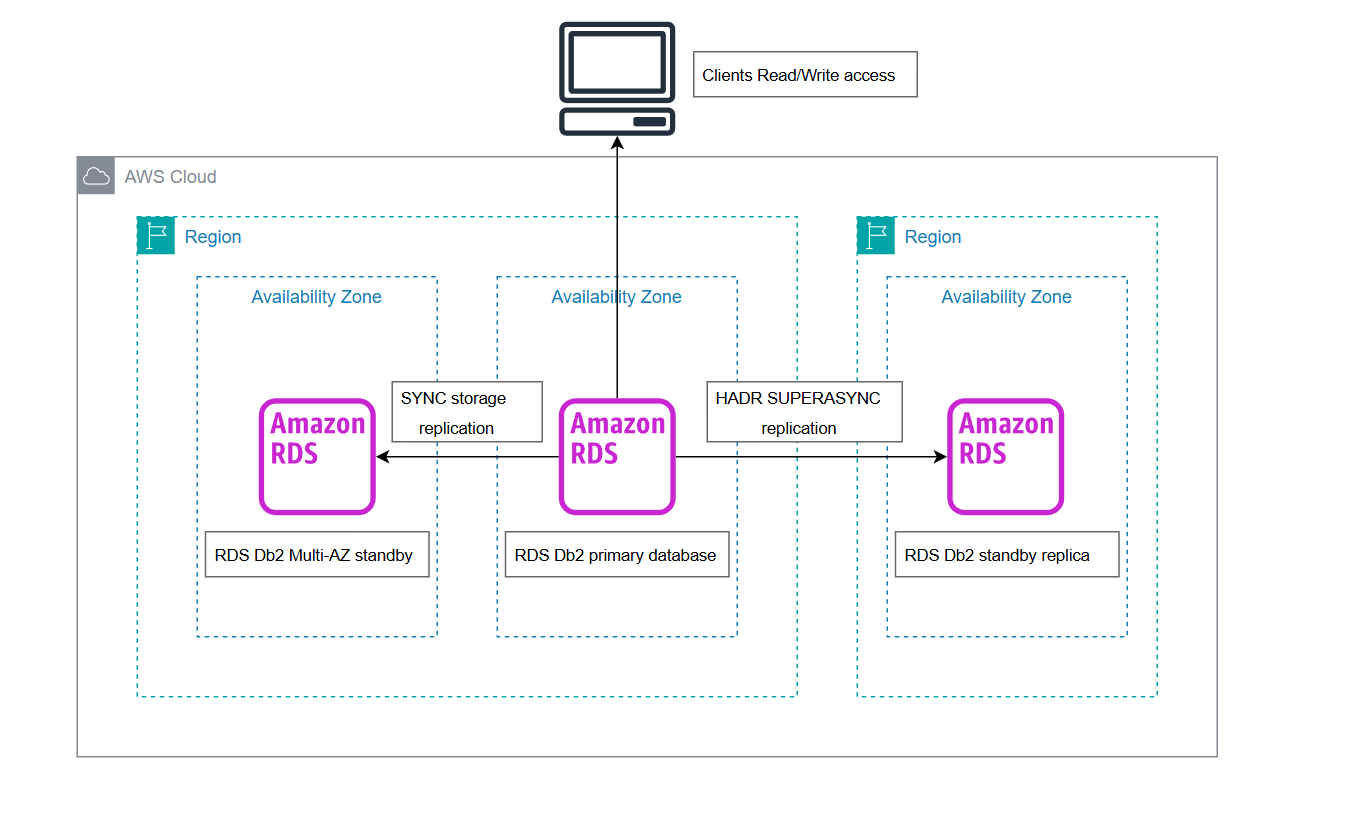
Task: Click the "RDS Db2 primary database" caption
Action: (617, 555)
